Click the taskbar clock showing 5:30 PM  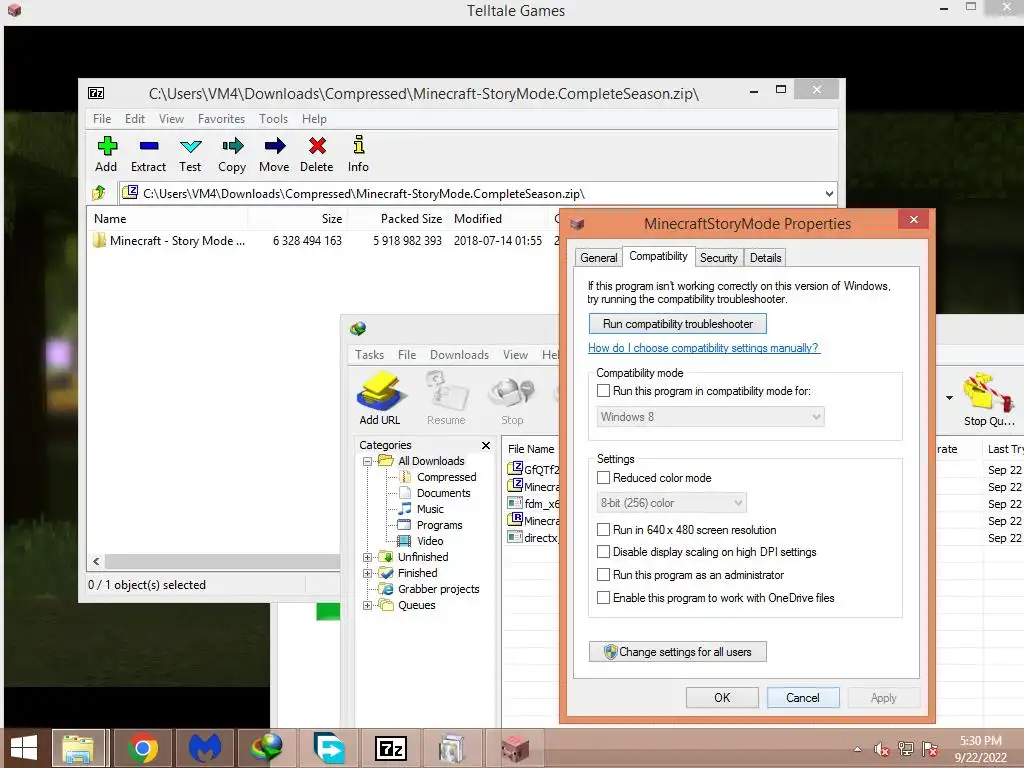click(980, 749)
